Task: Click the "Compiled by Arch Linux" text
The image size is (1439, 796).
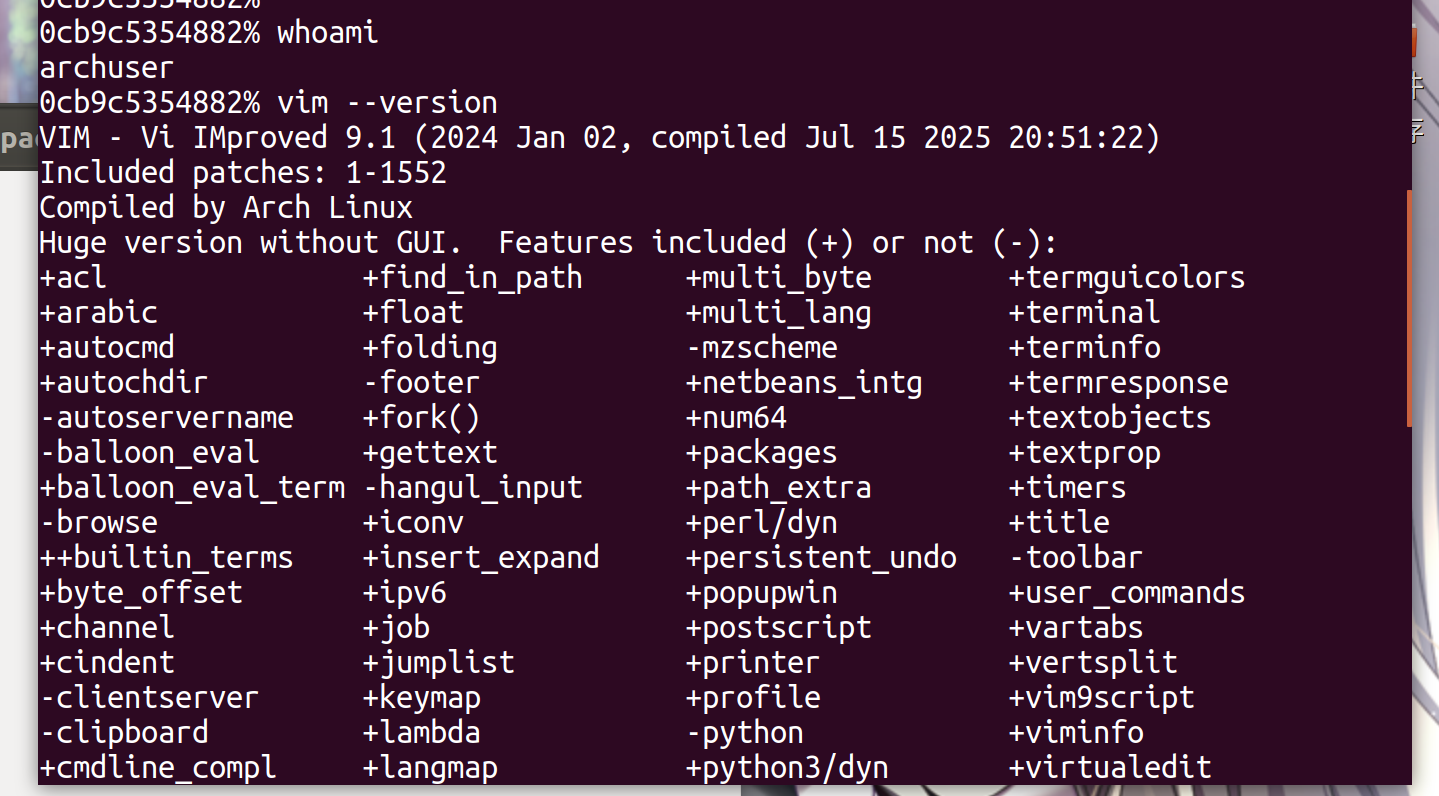Action: pos(226,208)
